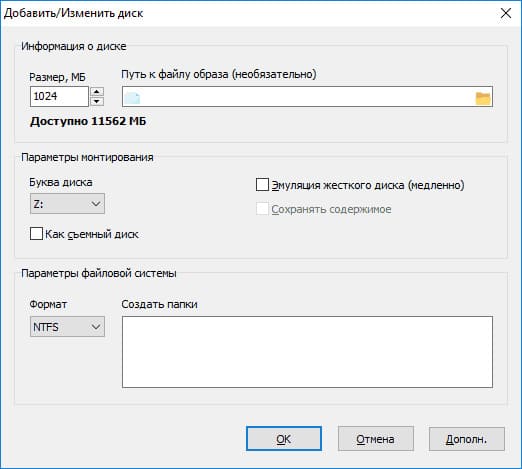Open the folder browse icon for image path

(x=483, y=98)
